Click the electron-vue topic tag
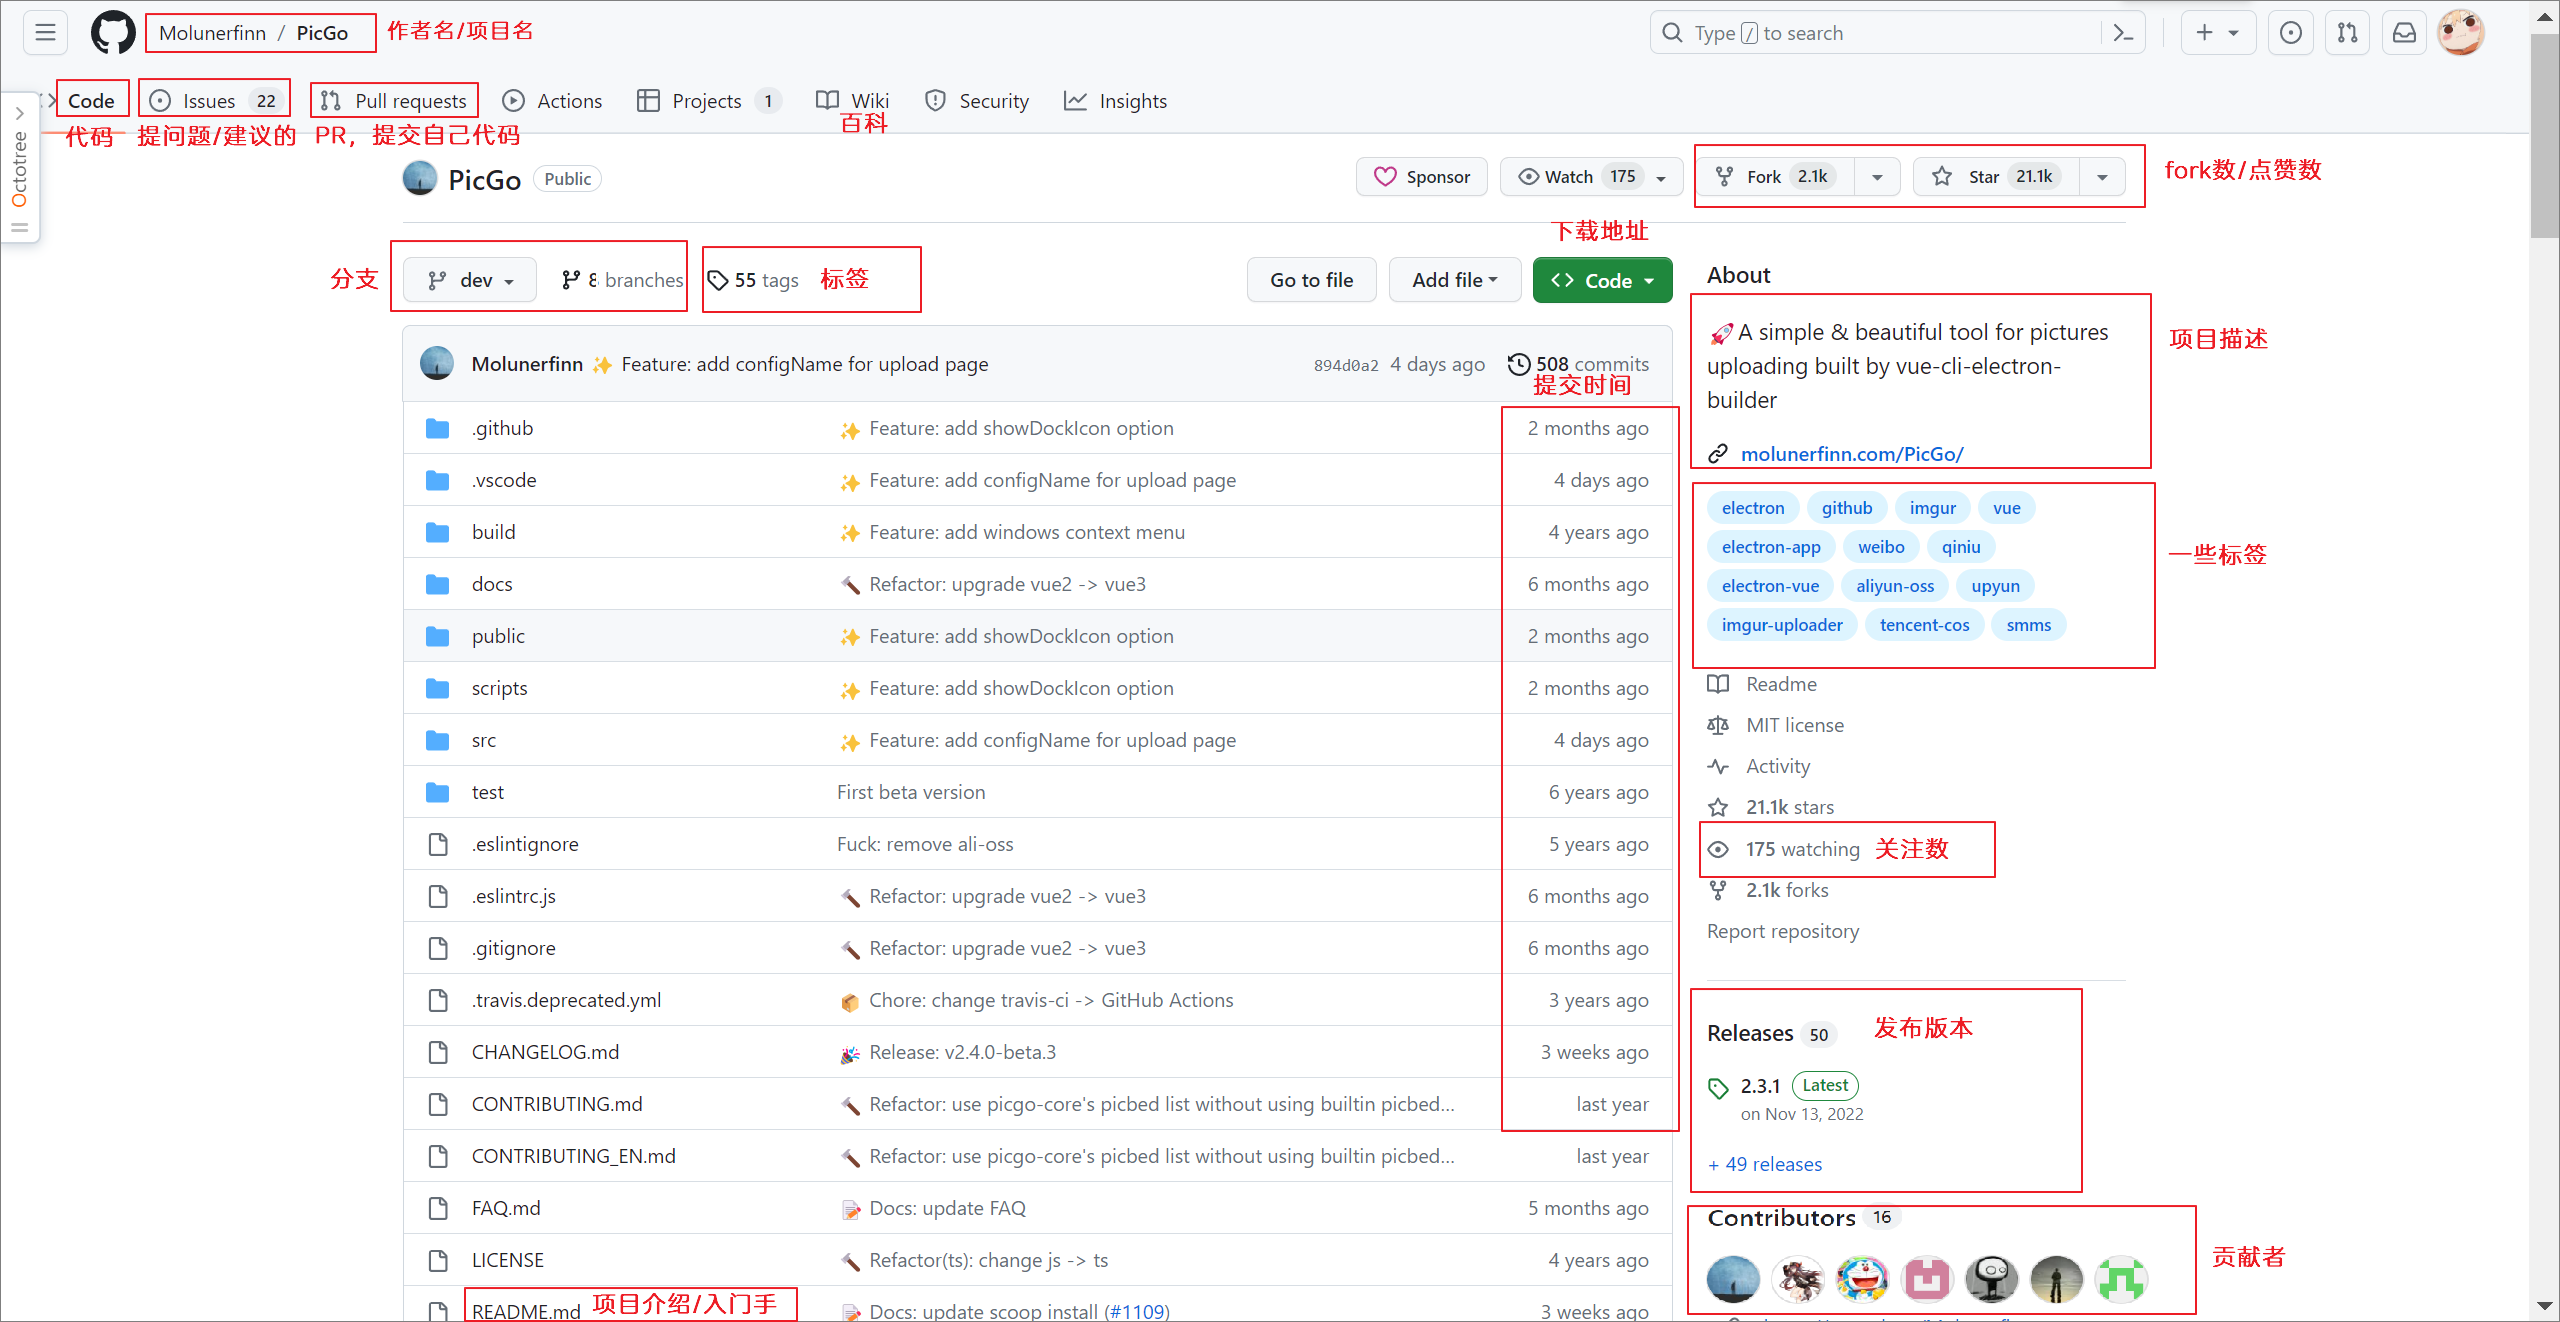2560x1322 pixels. pyautogui.click(x=1769, y=586)
